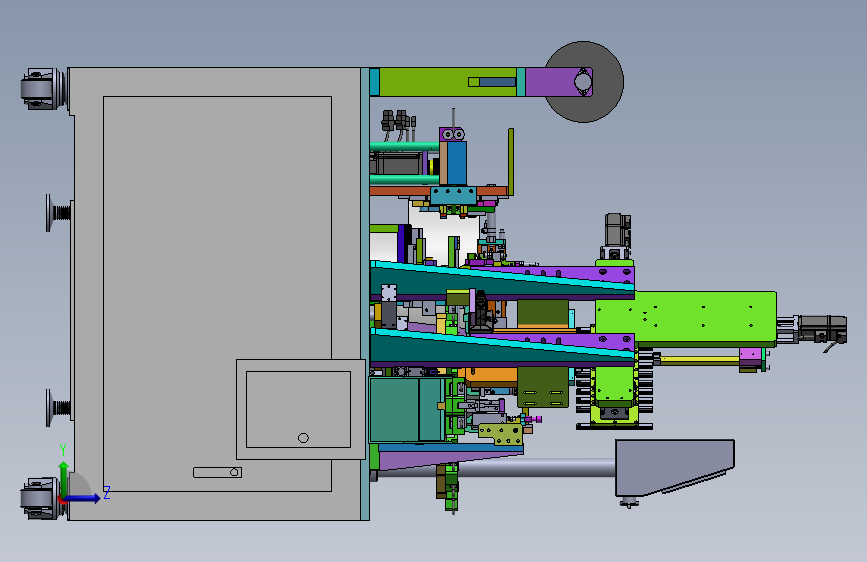Click the tall blue block near the sensors

[x=457, y=163]
